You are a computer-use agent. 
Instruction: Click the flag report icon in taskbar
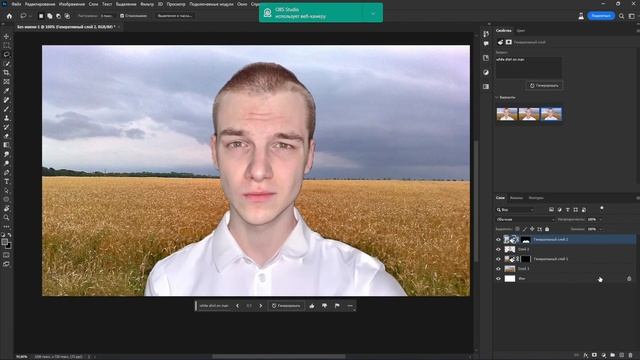coord(337,306)
